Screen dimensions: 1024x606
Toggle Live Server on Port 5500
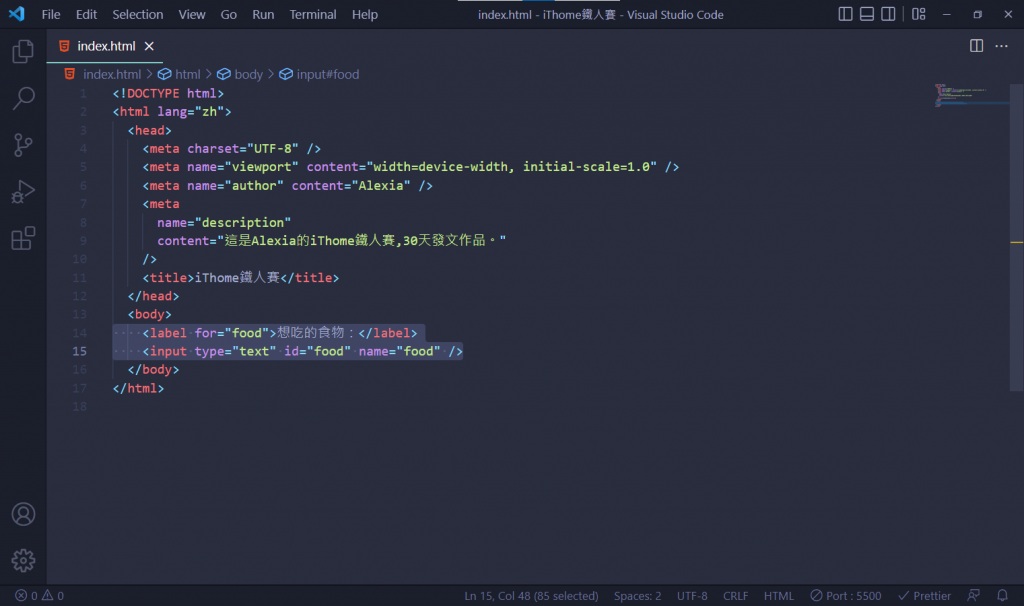pos(846,596)
